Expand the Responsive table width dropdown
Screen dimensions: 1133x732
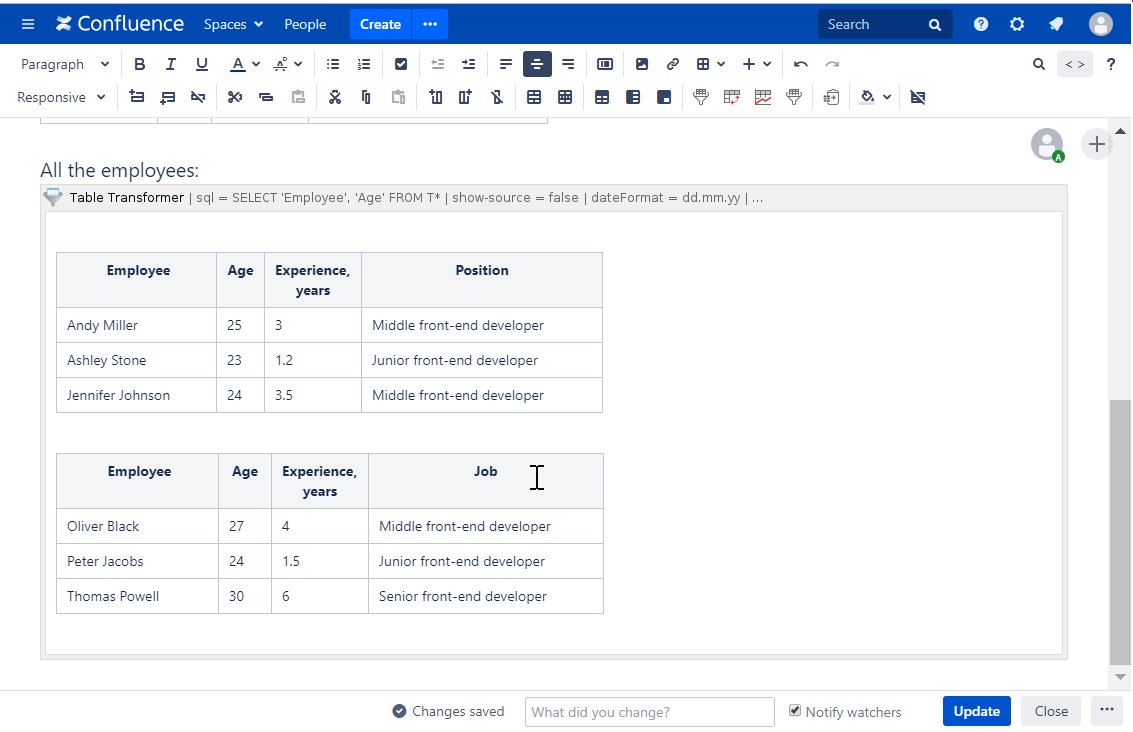click(x=61, y=97)
